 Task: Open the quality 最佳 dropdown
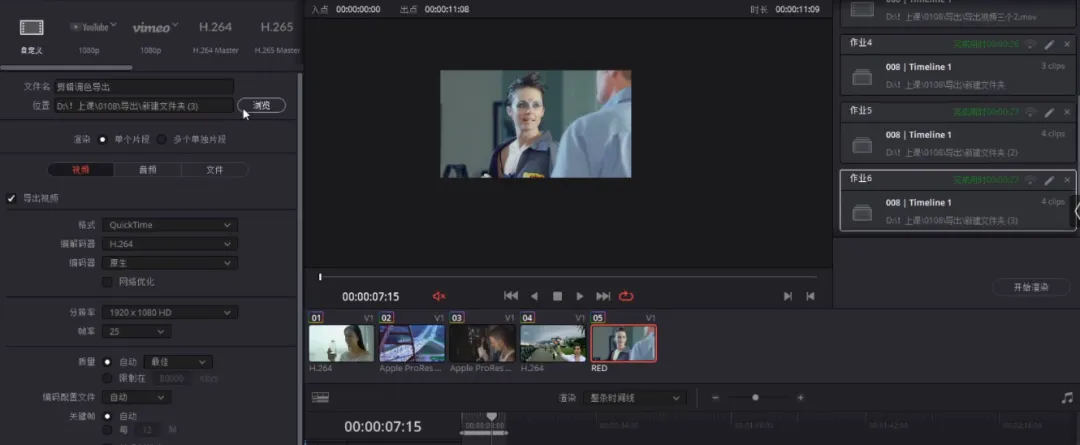[180, 362]
